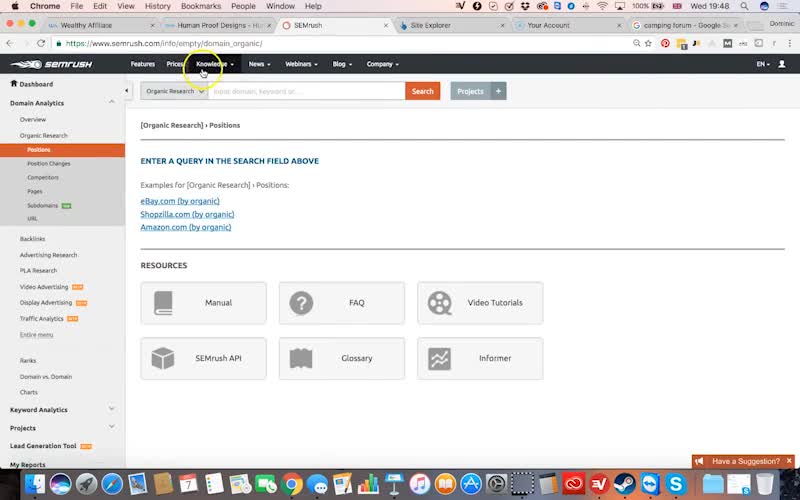Expand the Company dropdown menu

point(383,64)
